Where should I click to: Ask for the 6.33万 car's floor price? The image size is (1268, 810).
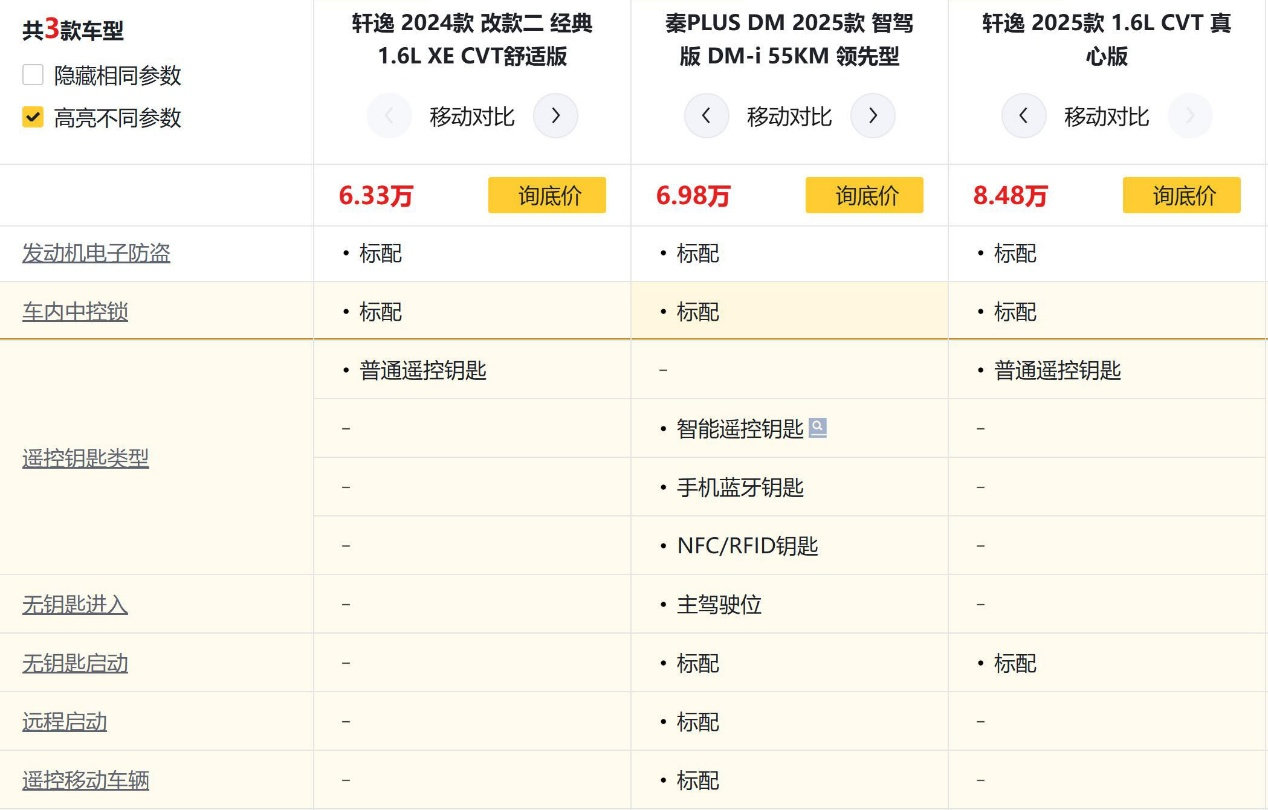coord(547,195)
